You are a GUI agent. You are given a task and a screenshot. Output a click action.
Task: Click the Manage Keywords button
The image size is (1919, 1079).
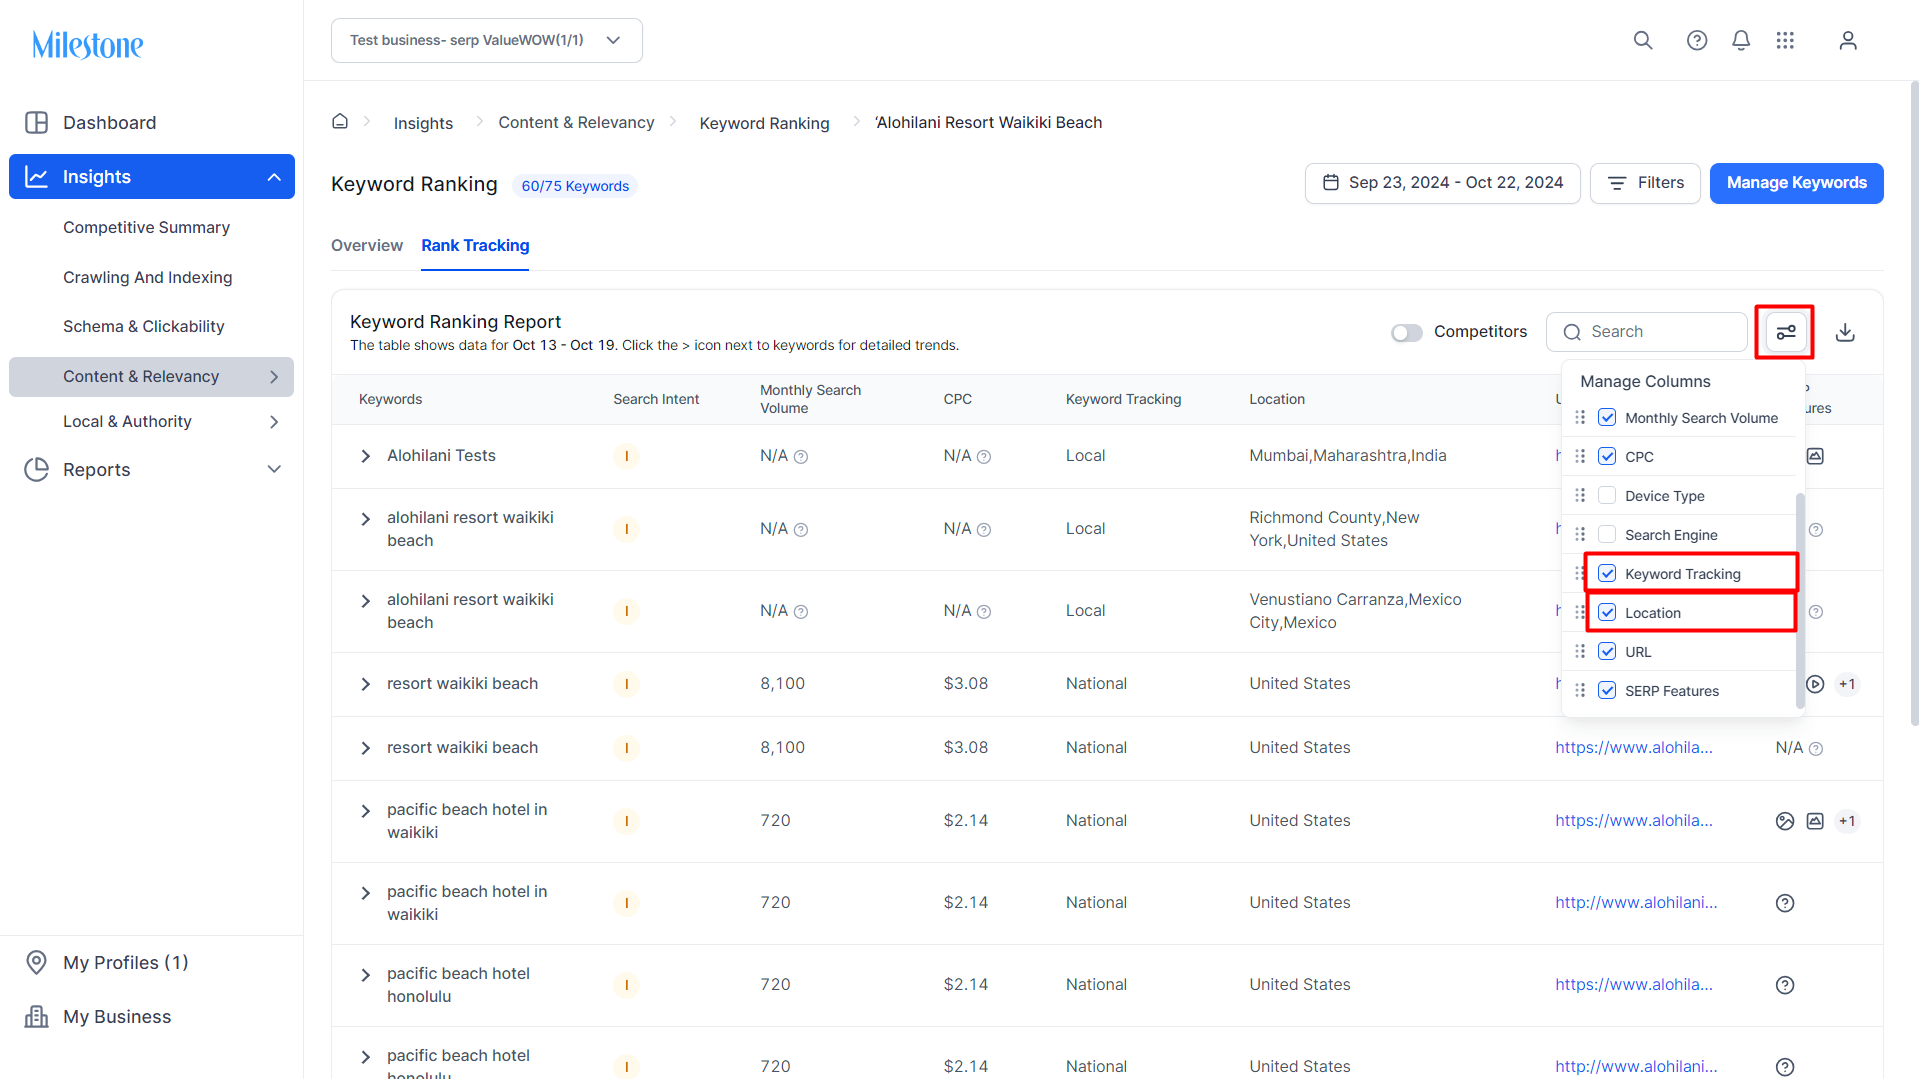click(x=1796, y=183)
